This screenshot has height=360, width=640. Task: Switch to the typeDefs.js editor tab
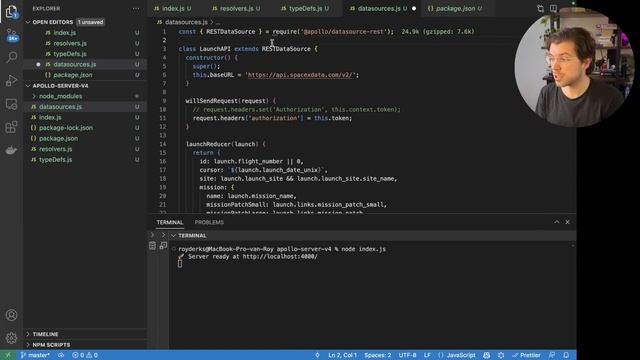tap(305, 8)
